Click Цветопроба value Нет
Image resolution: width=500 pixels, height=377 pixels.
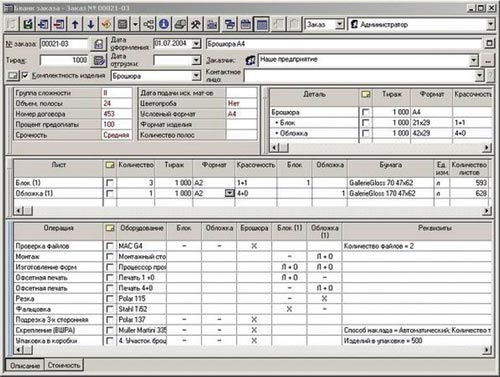pyautogui.click(x=241, y=104)
